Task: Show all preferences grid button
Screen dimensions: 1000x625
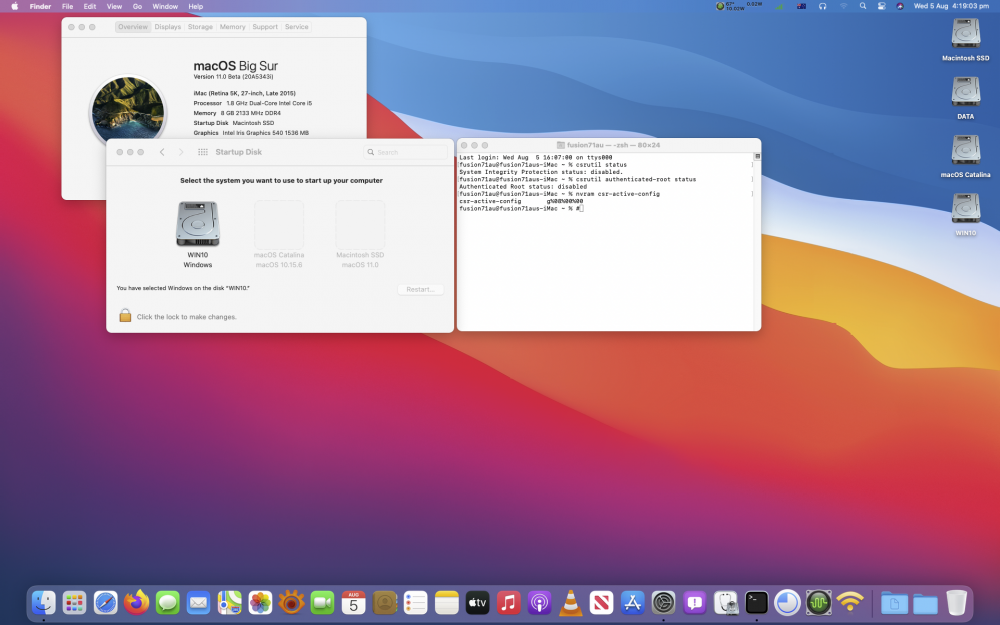Action: 203,152
